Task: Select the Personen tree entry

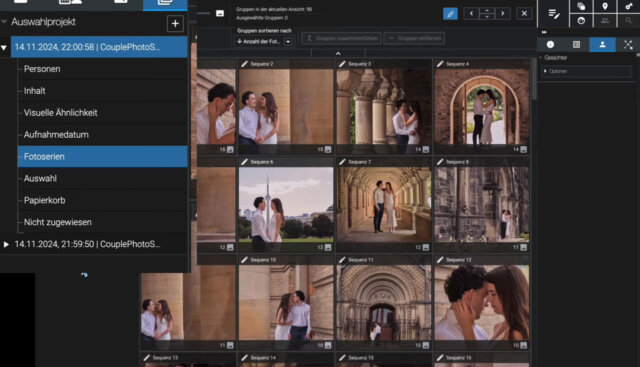Action: click(102, 69)
